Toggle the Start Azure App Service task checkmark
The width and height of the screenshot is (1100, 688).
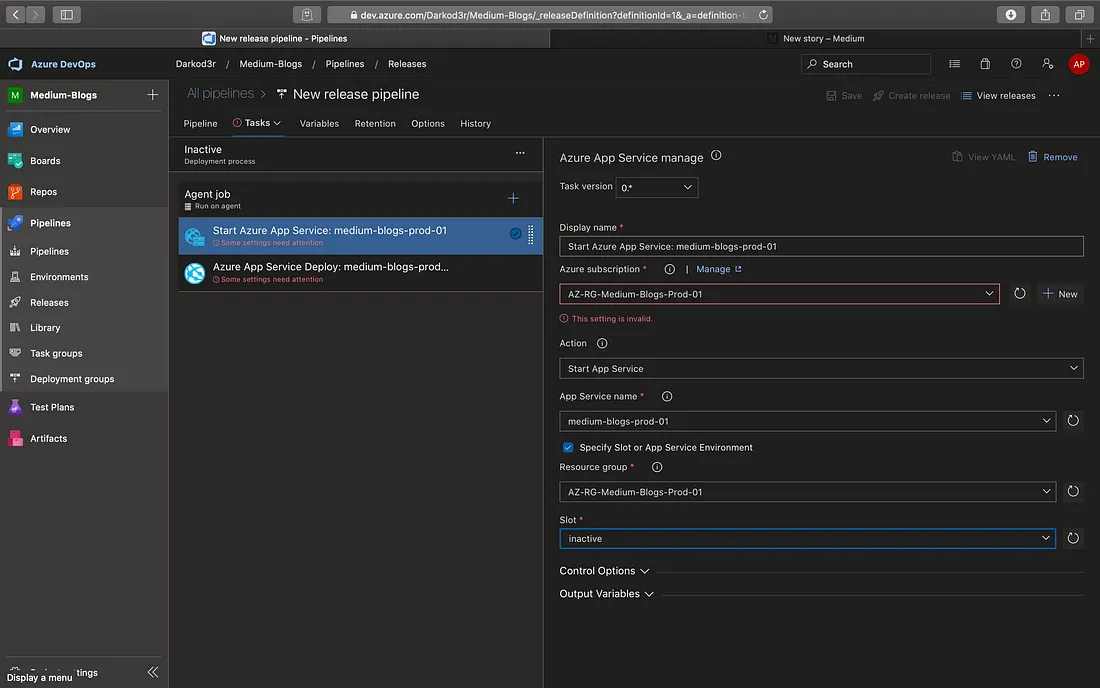(515, 234)
